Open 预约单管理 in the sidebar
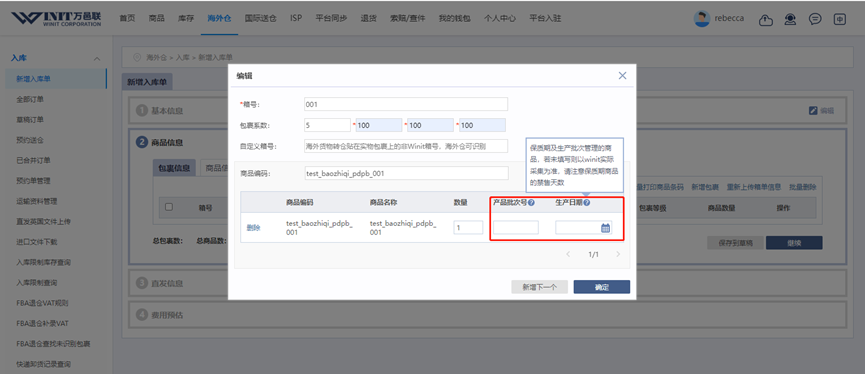 tap(34, 181)
